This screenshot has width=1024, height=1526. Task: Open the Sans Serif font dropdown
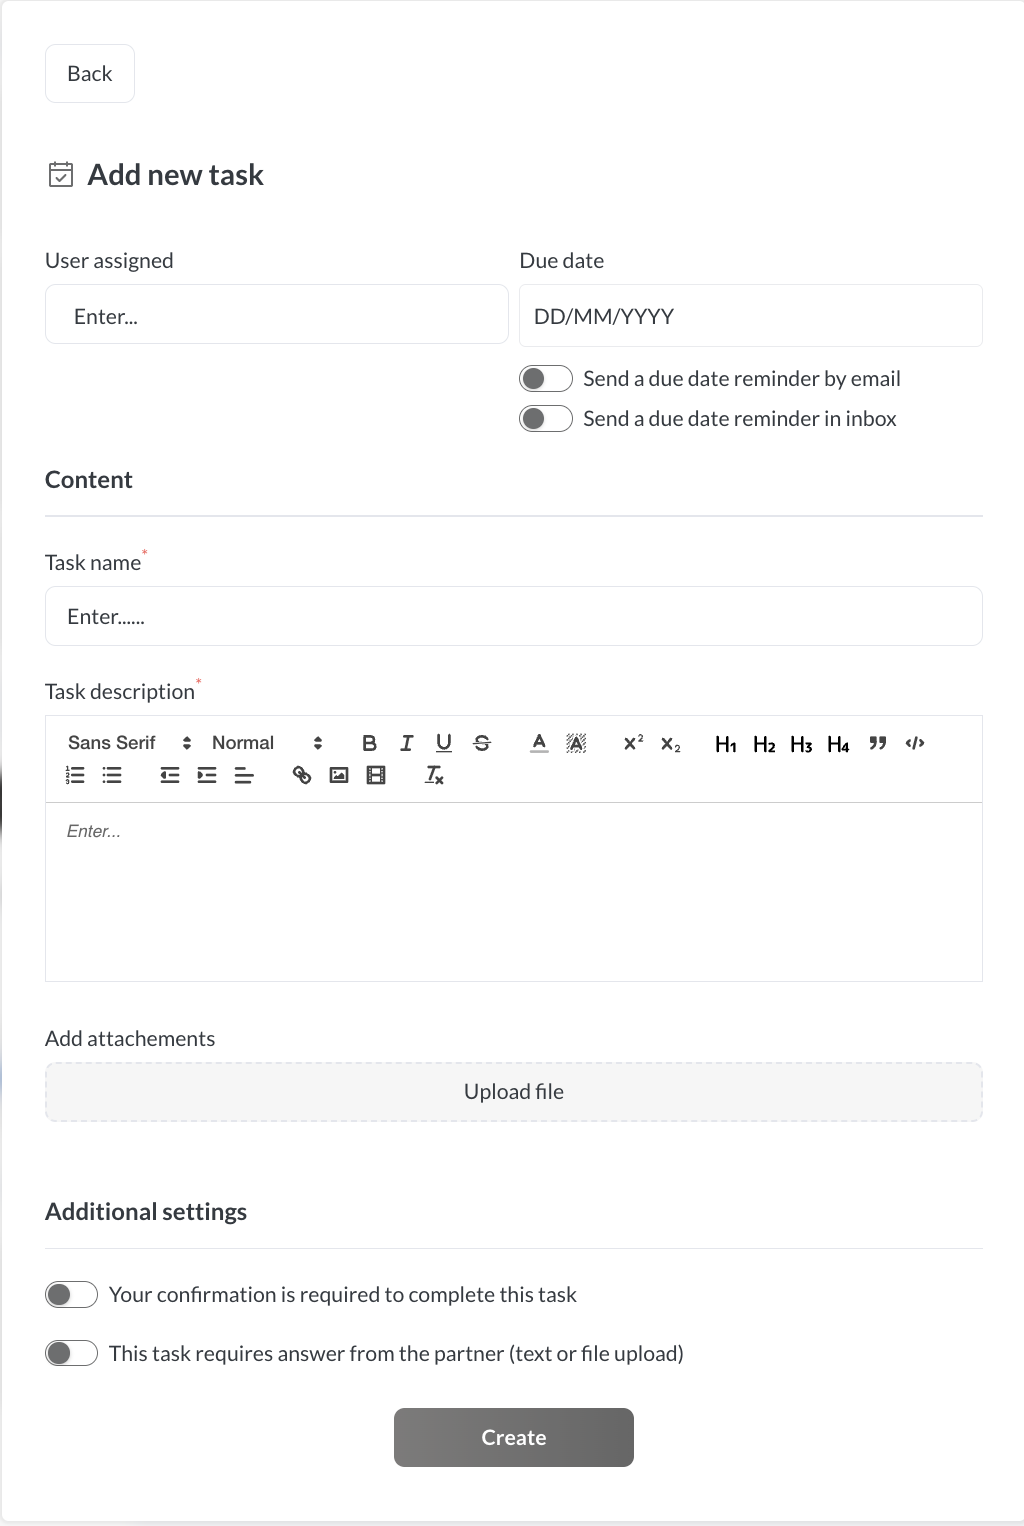tap(129, 743)
